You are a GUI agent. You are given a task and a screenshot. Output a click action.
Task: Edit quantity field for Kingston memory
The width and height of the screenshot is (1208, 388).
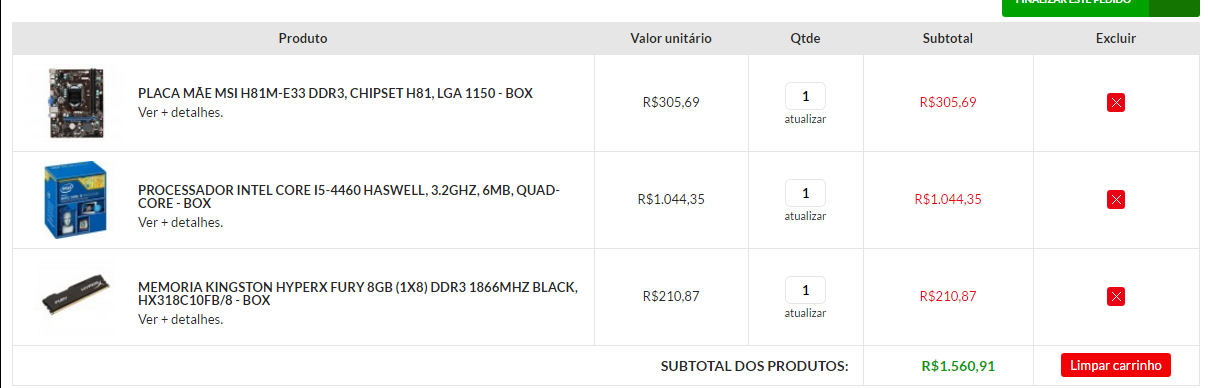coord(805,290)
